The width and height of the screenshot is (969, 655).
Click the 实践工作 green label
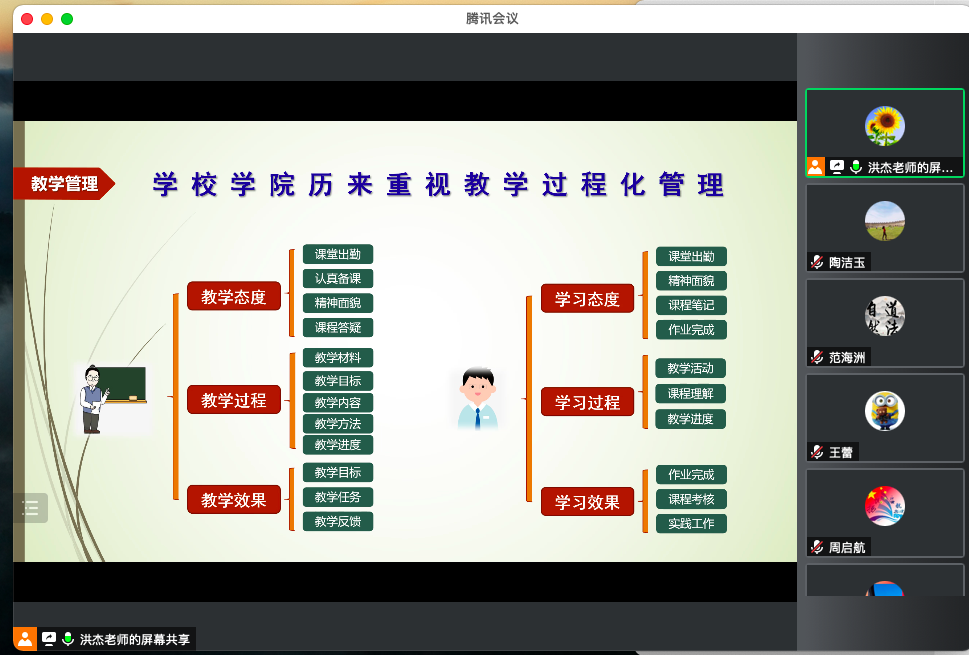(691, 523)
